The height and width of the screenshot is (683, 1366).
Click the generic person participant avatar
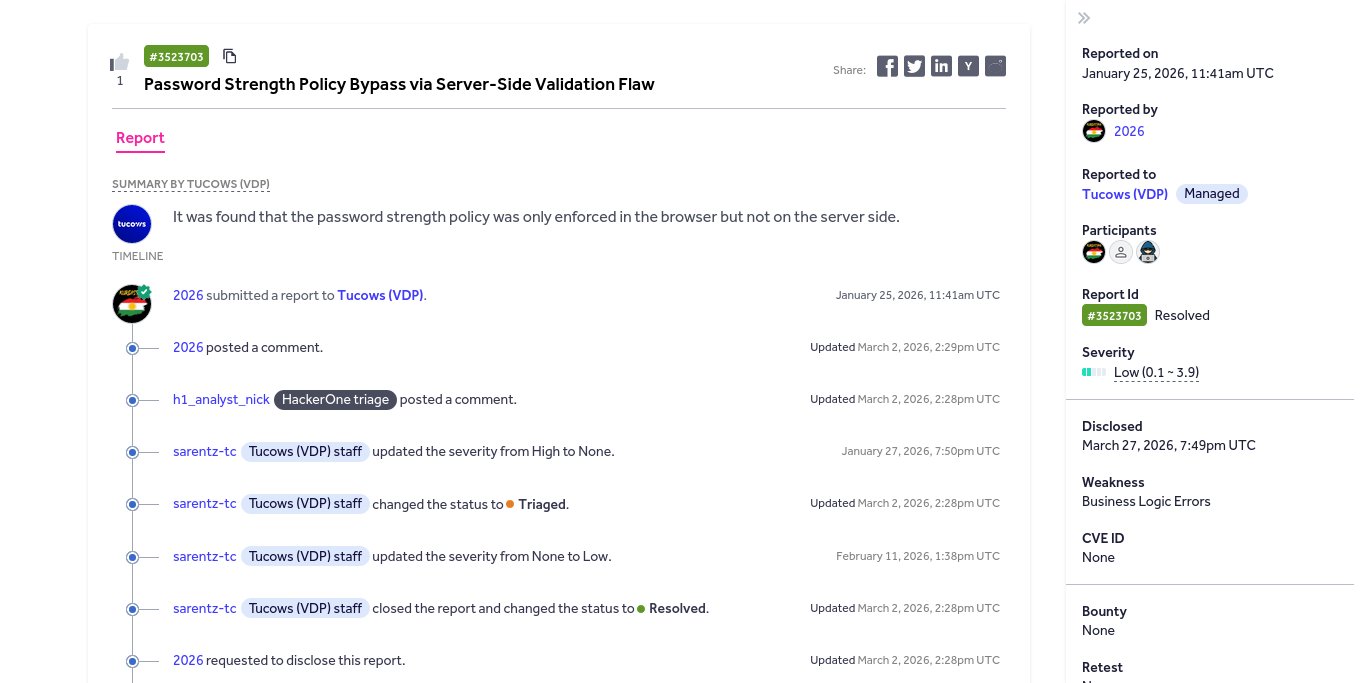[1121, 252]
